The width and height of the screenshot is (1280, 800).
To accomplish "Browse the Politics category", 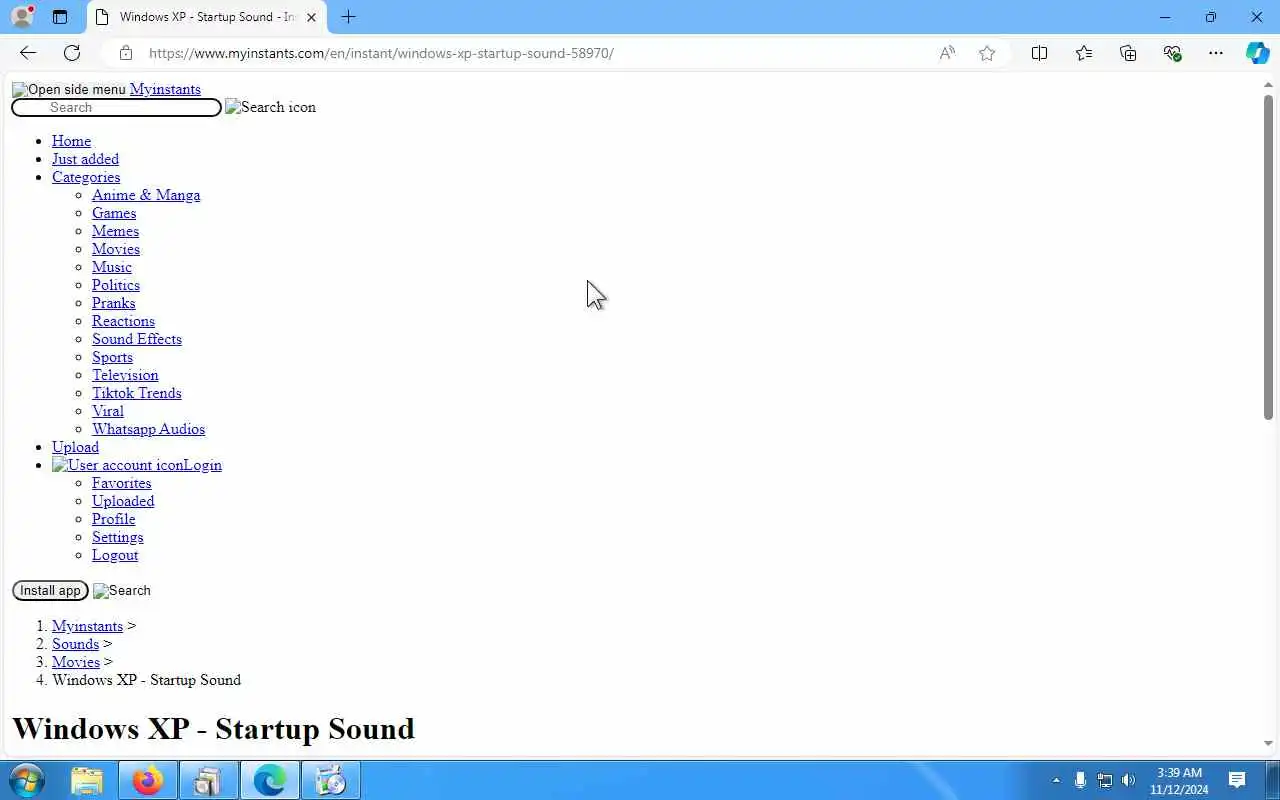I will [x=116, y=285].
